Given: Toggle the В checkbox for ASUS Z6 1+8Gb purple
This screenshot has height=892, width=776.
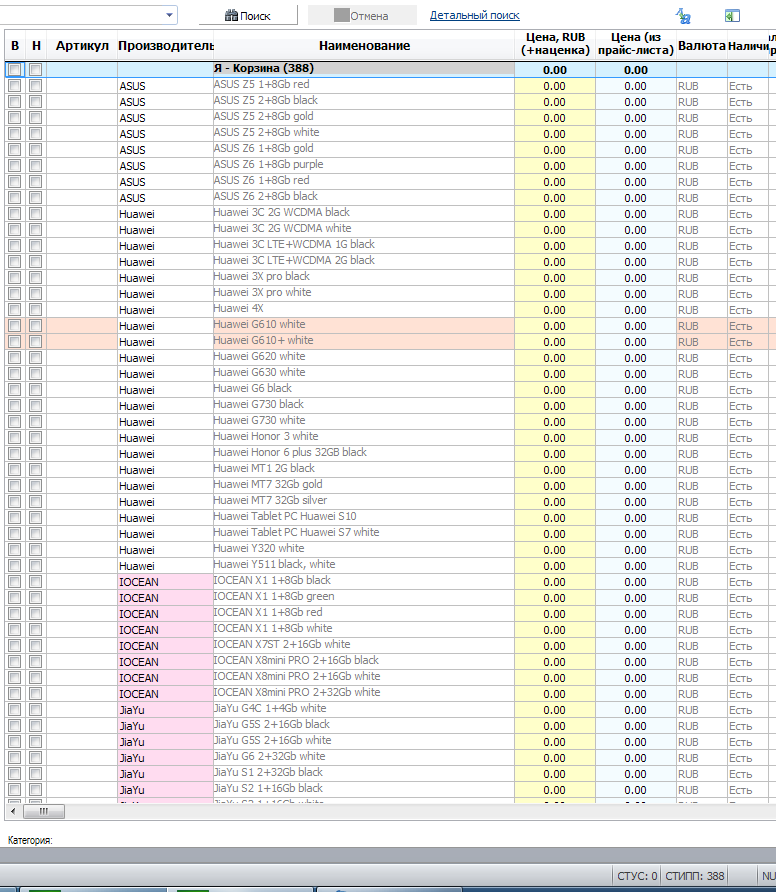Looking at the screenshot, I should click(15, 166).
